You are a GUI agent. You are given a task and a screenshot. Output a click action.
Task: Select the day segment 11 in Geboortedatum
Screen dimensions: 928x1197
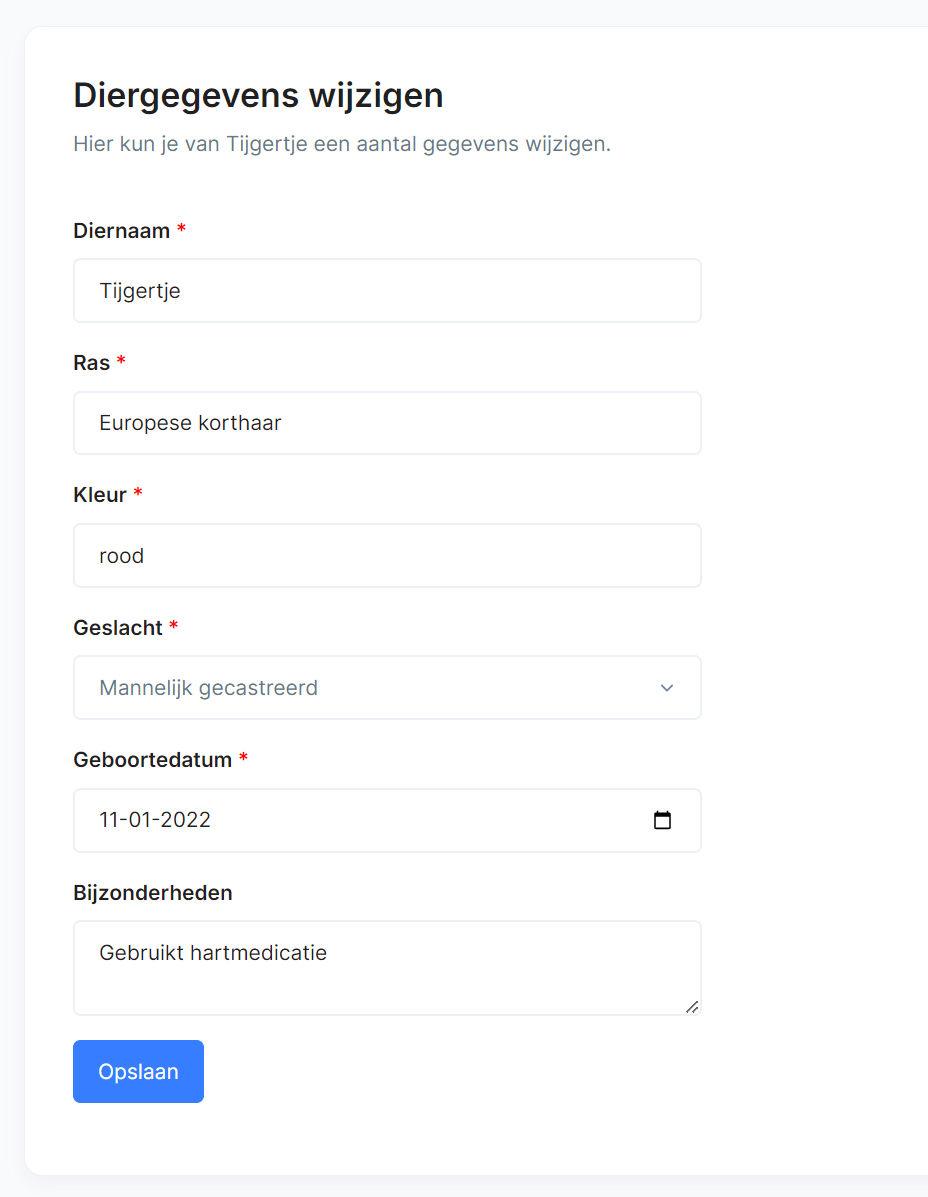pos(109,820)
